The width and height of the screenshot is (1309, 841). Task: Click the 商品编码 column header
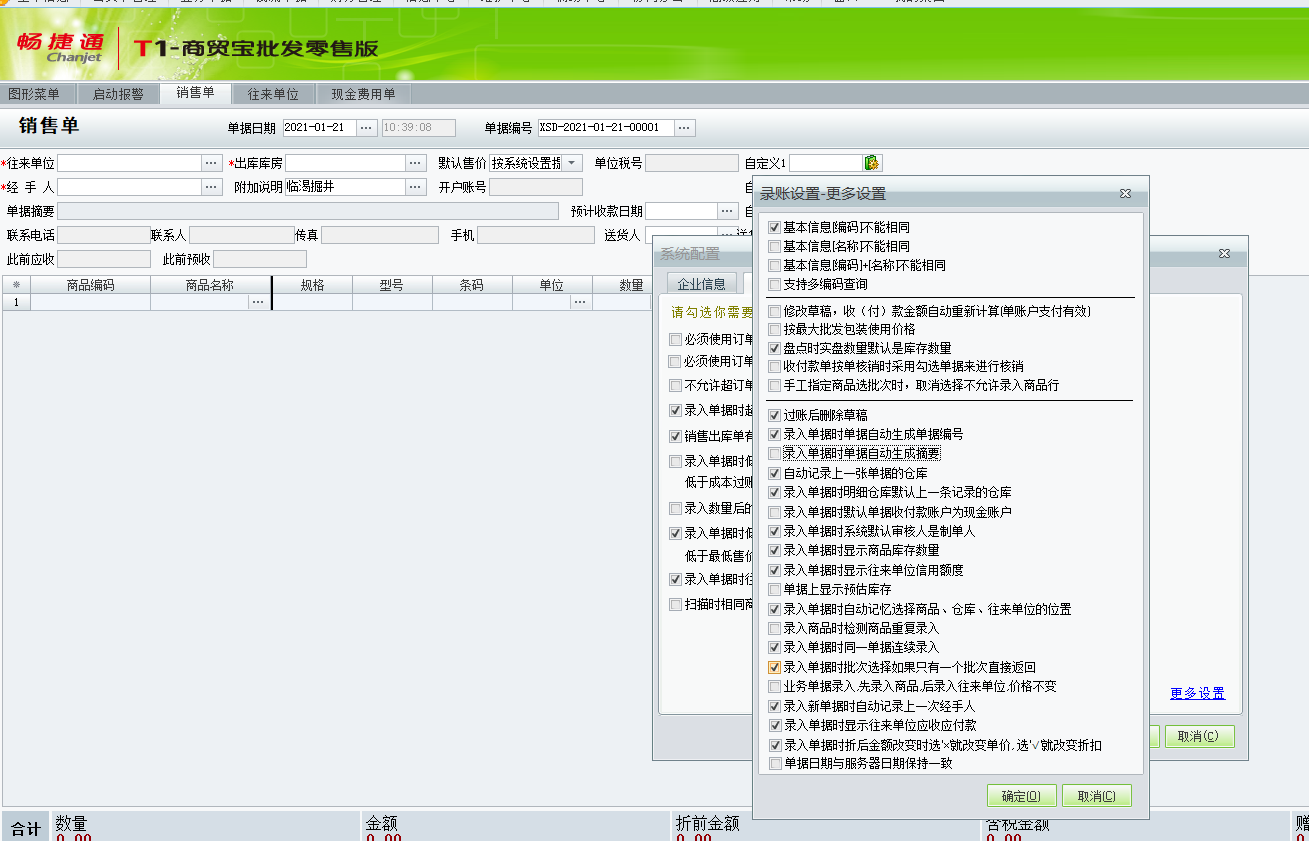click(x=90, y=285)
